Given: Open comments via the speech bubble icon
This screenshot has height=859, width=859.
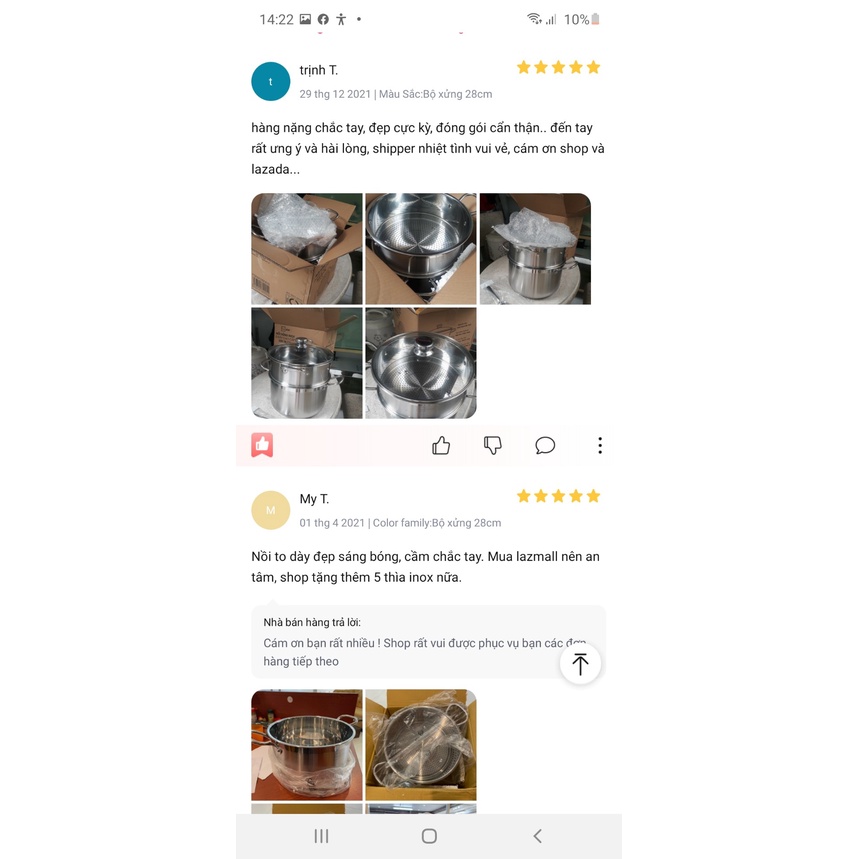Looking at the screenshot, I should (545, 445).
